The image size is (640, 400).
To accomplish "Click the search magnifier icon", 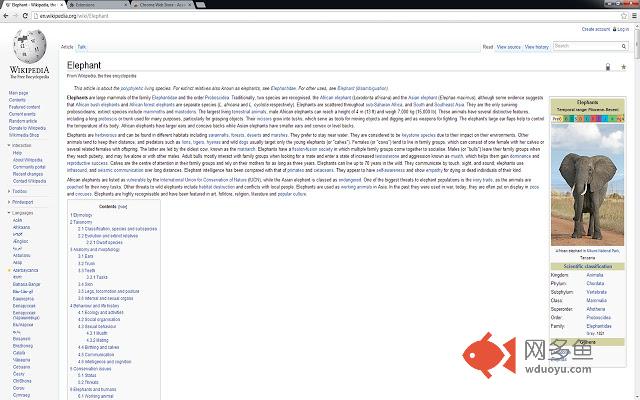I will point(624,47).
